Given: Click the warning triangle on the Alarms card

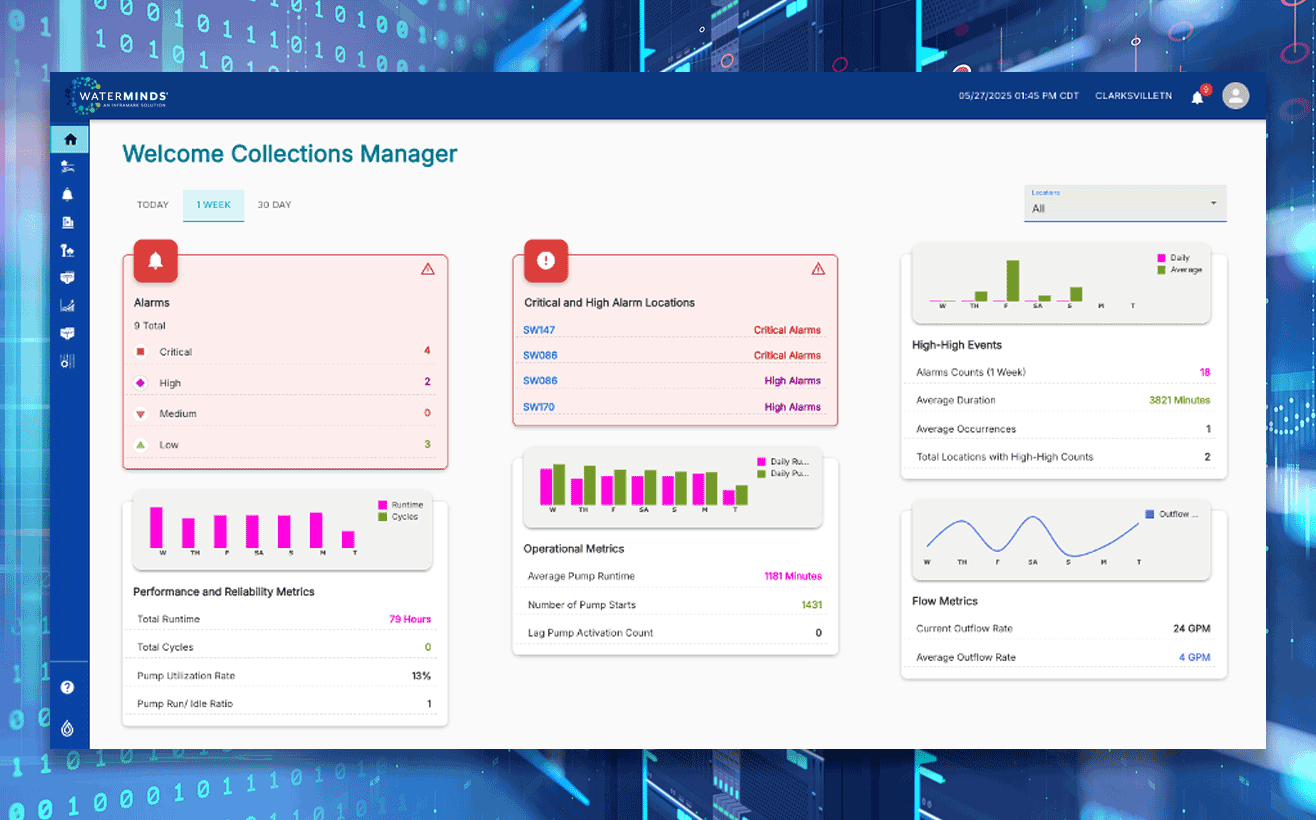Looking at the screenshot, I should tap(428, 269).
